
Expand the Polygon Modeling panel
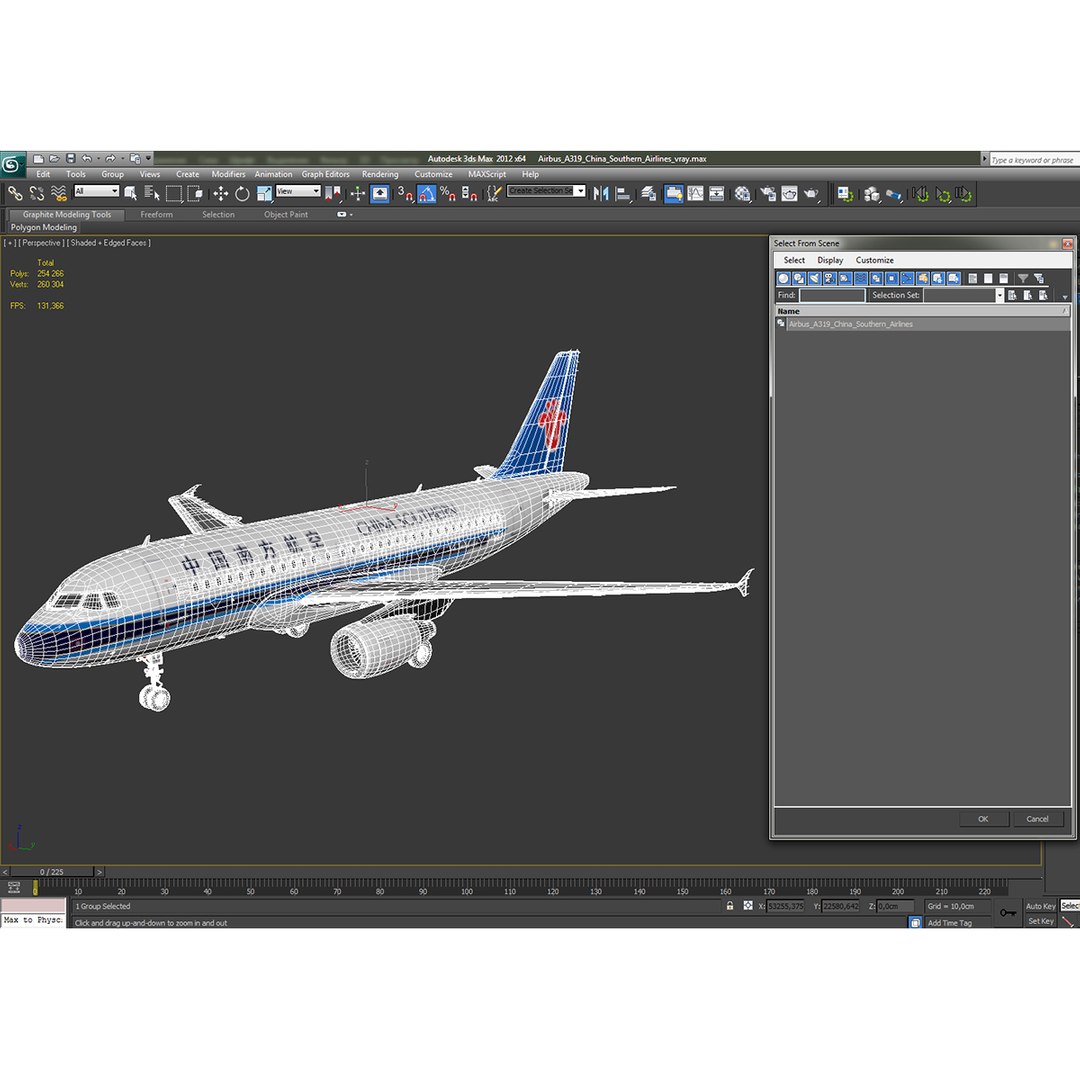[43, 227]
